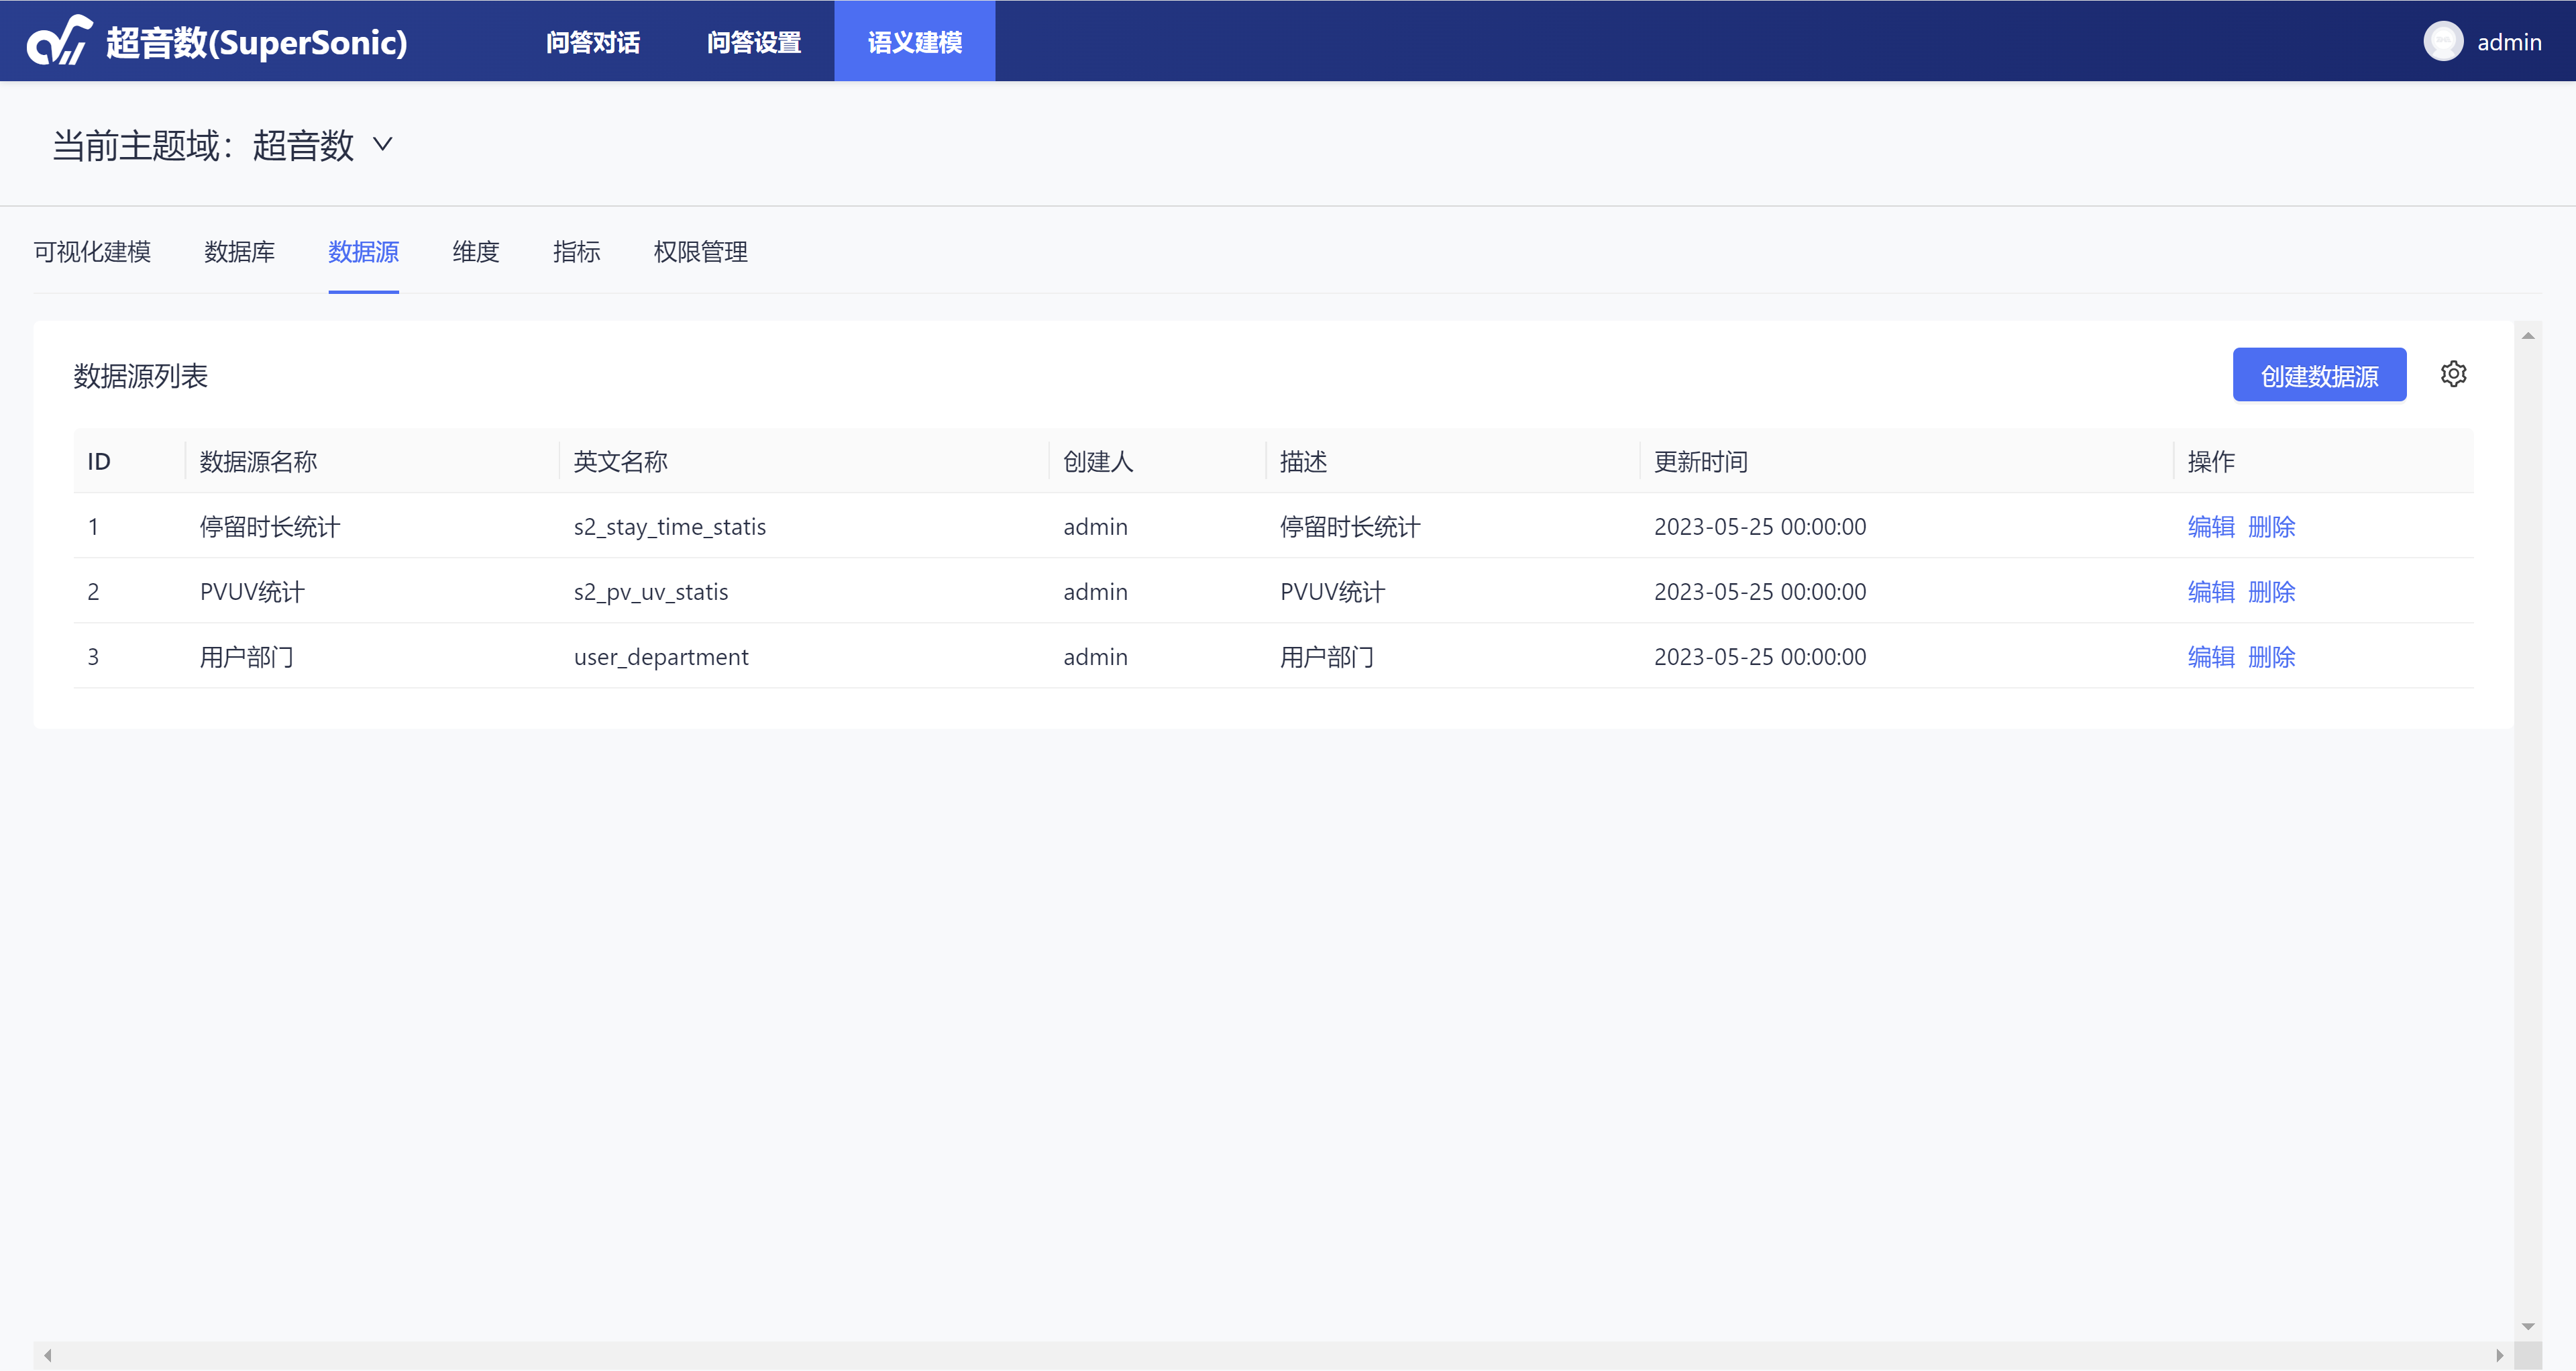
Task: Switch to the 权限管理 tab
Action: pyautogui.click(x=700, y=252)
